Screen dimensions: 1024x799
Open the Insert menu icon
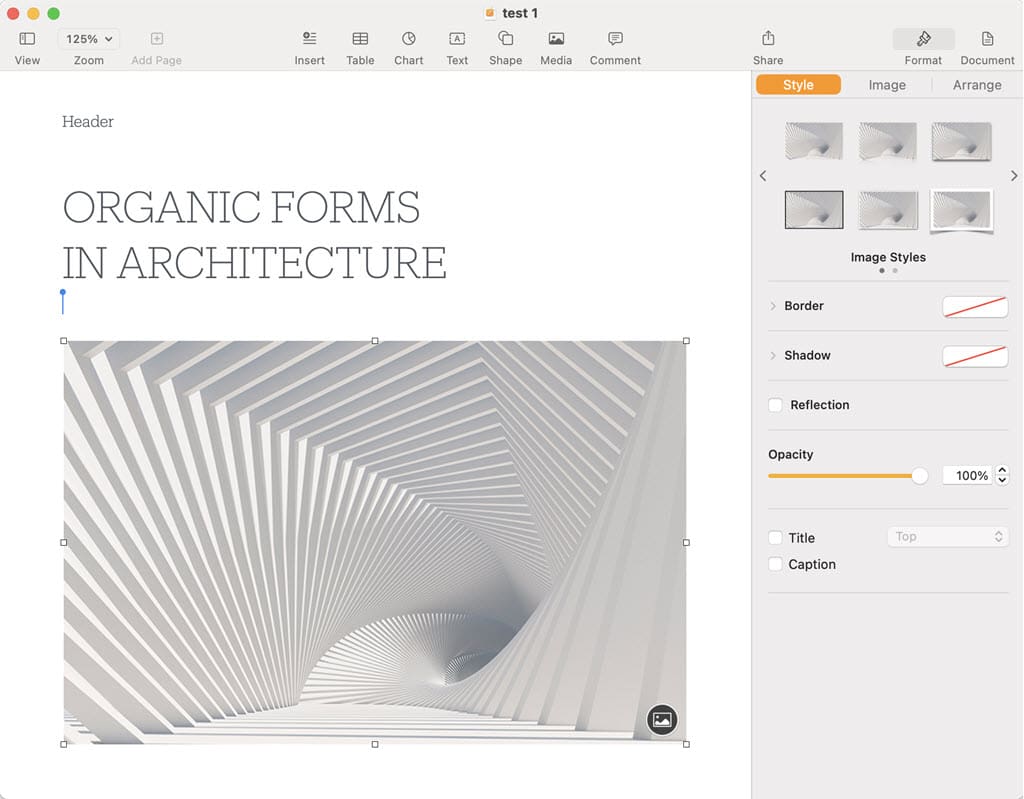[x=309, y=39]
